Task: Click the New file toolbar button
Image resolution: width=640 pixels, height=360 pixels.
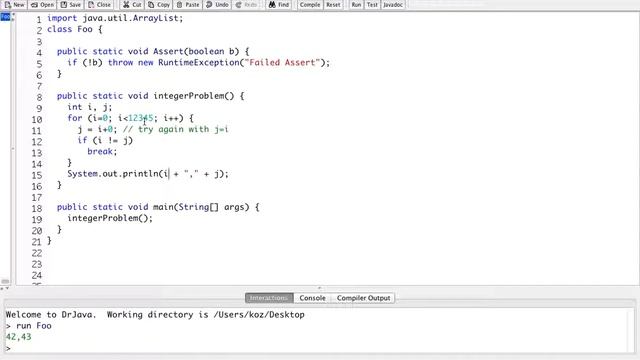Action: 14,4
